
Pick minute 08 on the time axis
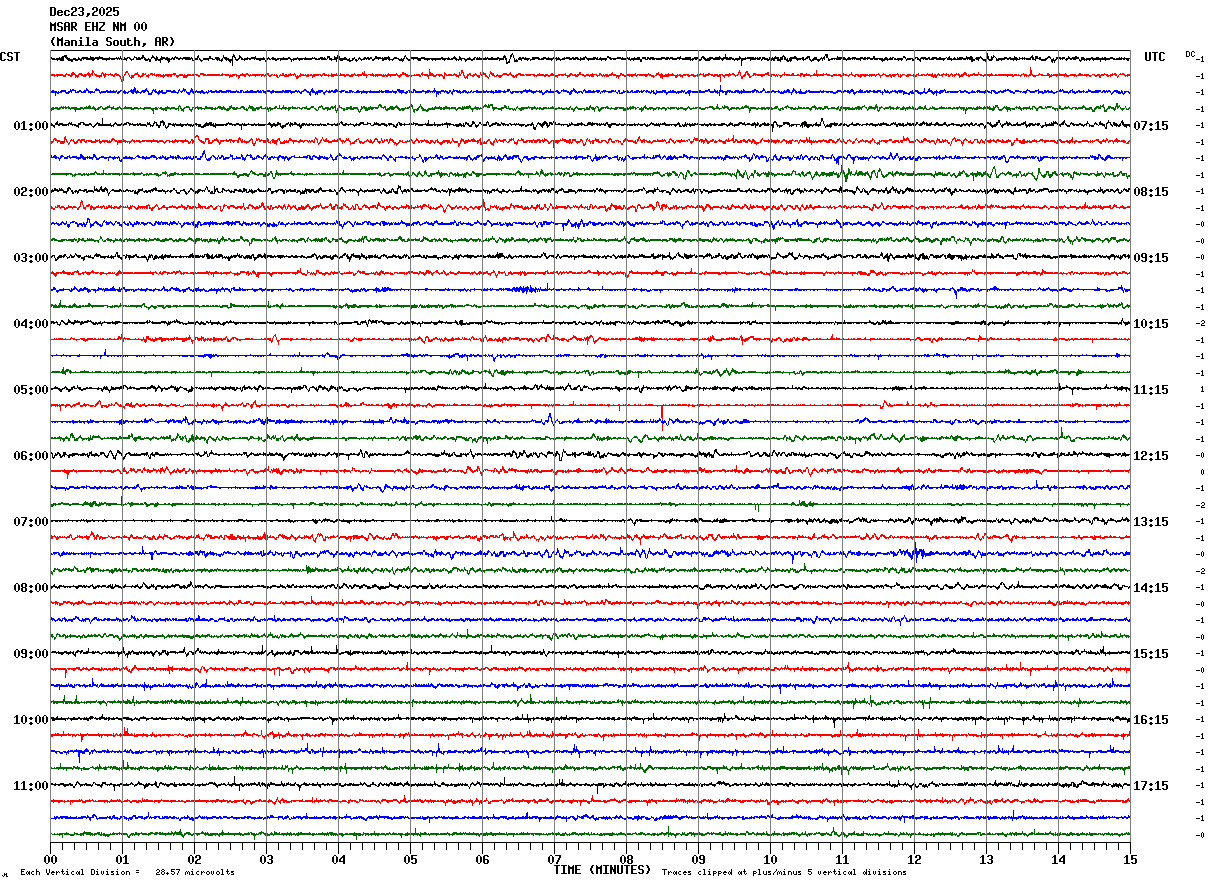coord(626,859)
